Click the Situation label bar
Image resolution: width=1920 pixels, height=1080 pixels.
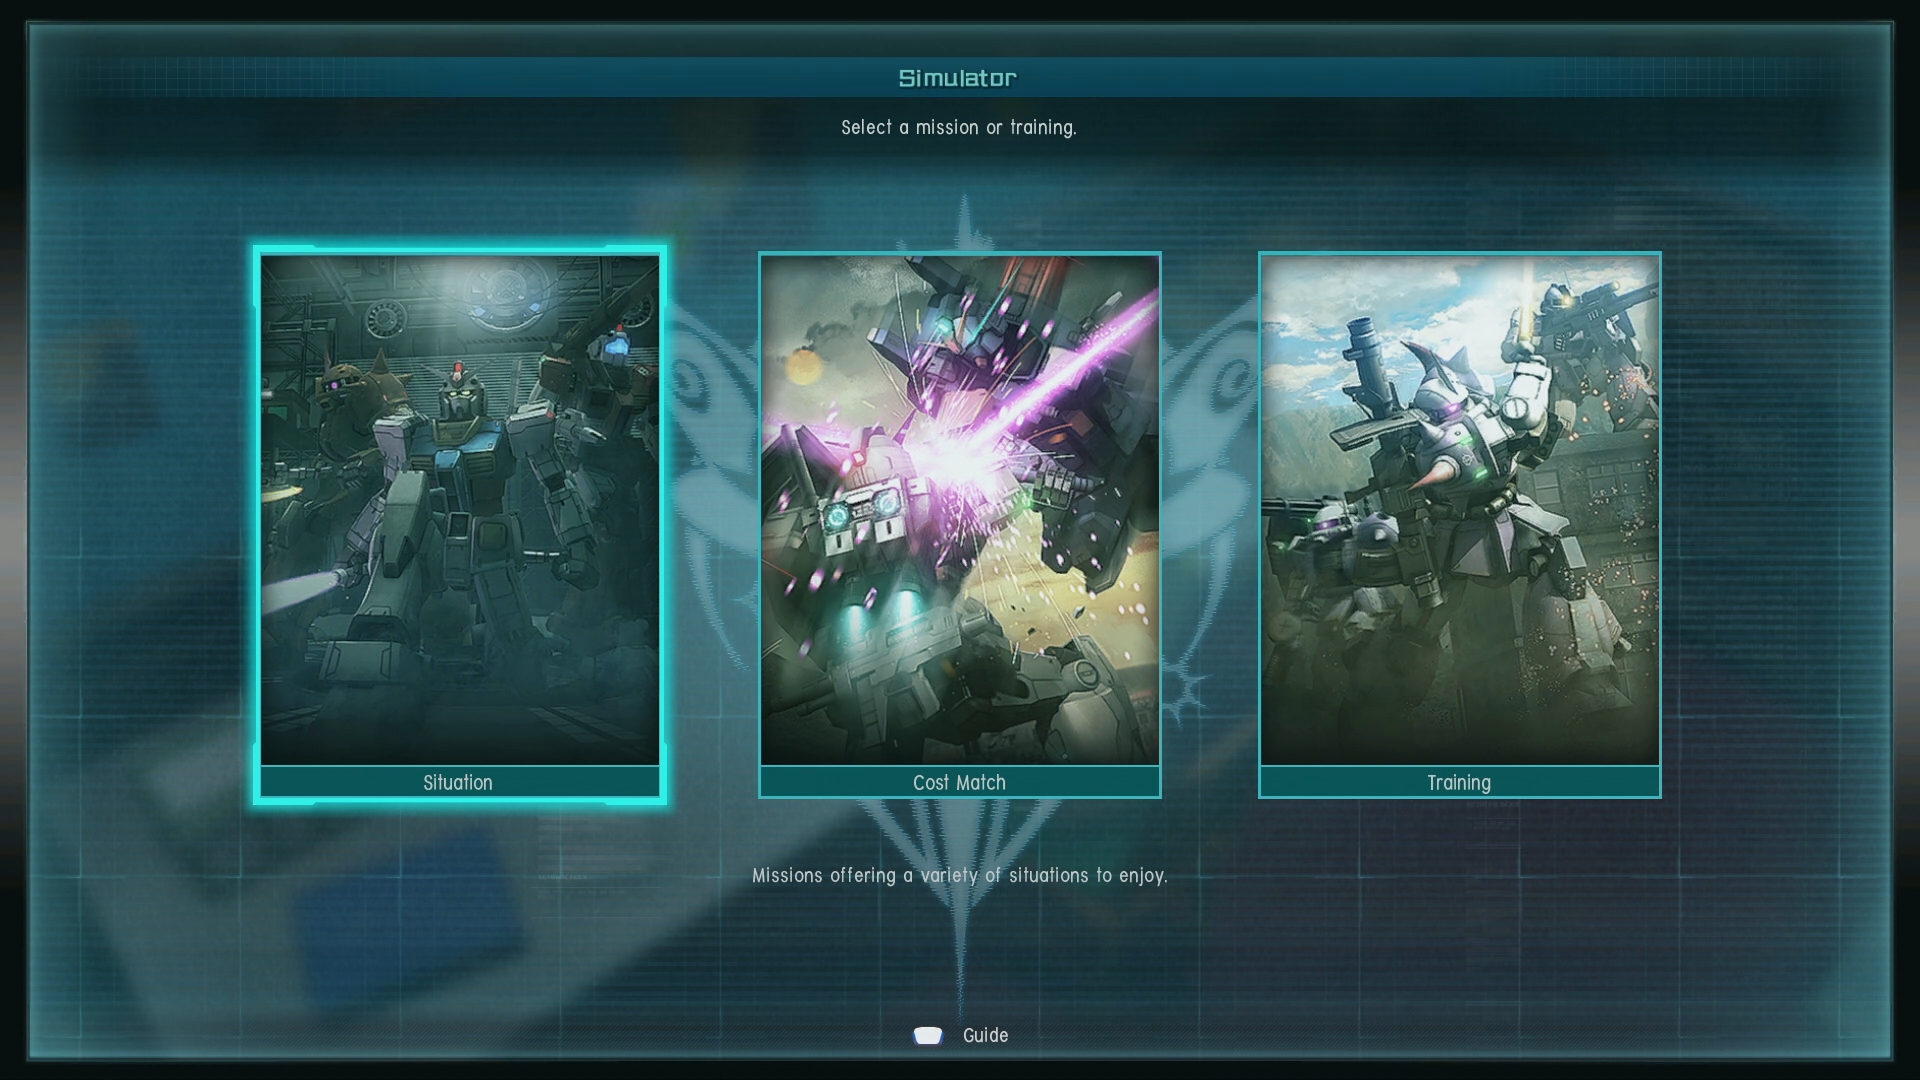(x=459, y=782)
